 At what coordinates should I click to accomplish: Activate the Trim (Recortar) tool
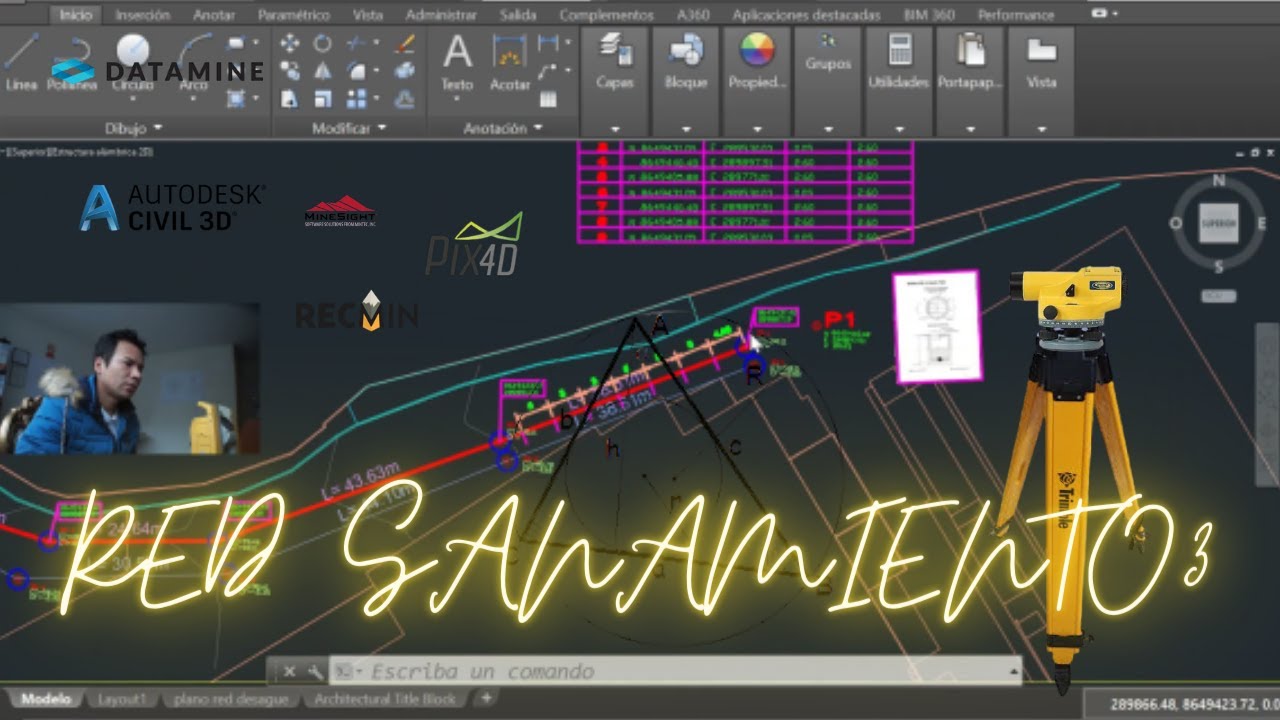(356, 43)
